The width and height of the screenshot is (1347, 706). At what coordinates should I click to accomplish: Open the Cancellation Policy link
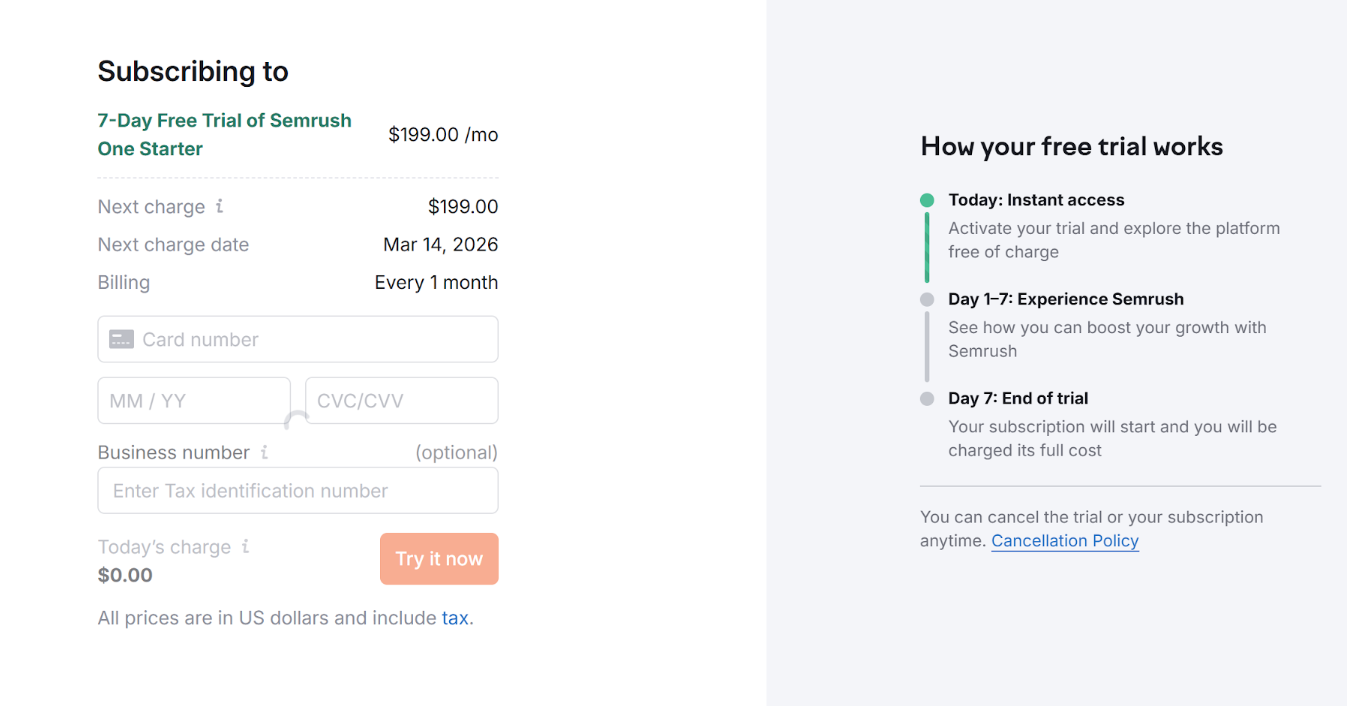tap(1065, 541)
